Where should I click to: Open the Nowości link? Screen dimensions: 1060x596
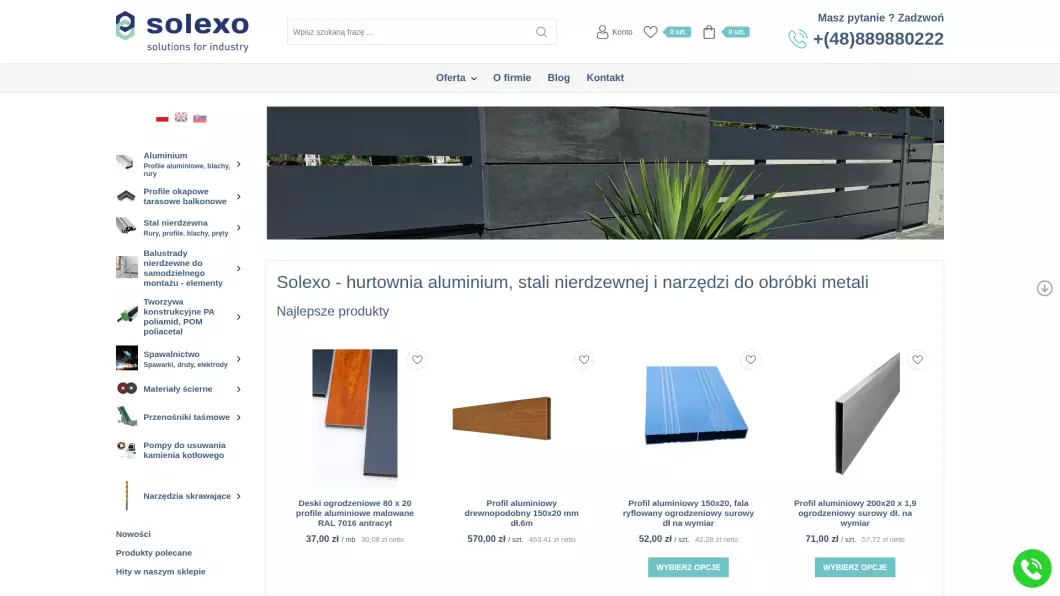click(133, 534)
